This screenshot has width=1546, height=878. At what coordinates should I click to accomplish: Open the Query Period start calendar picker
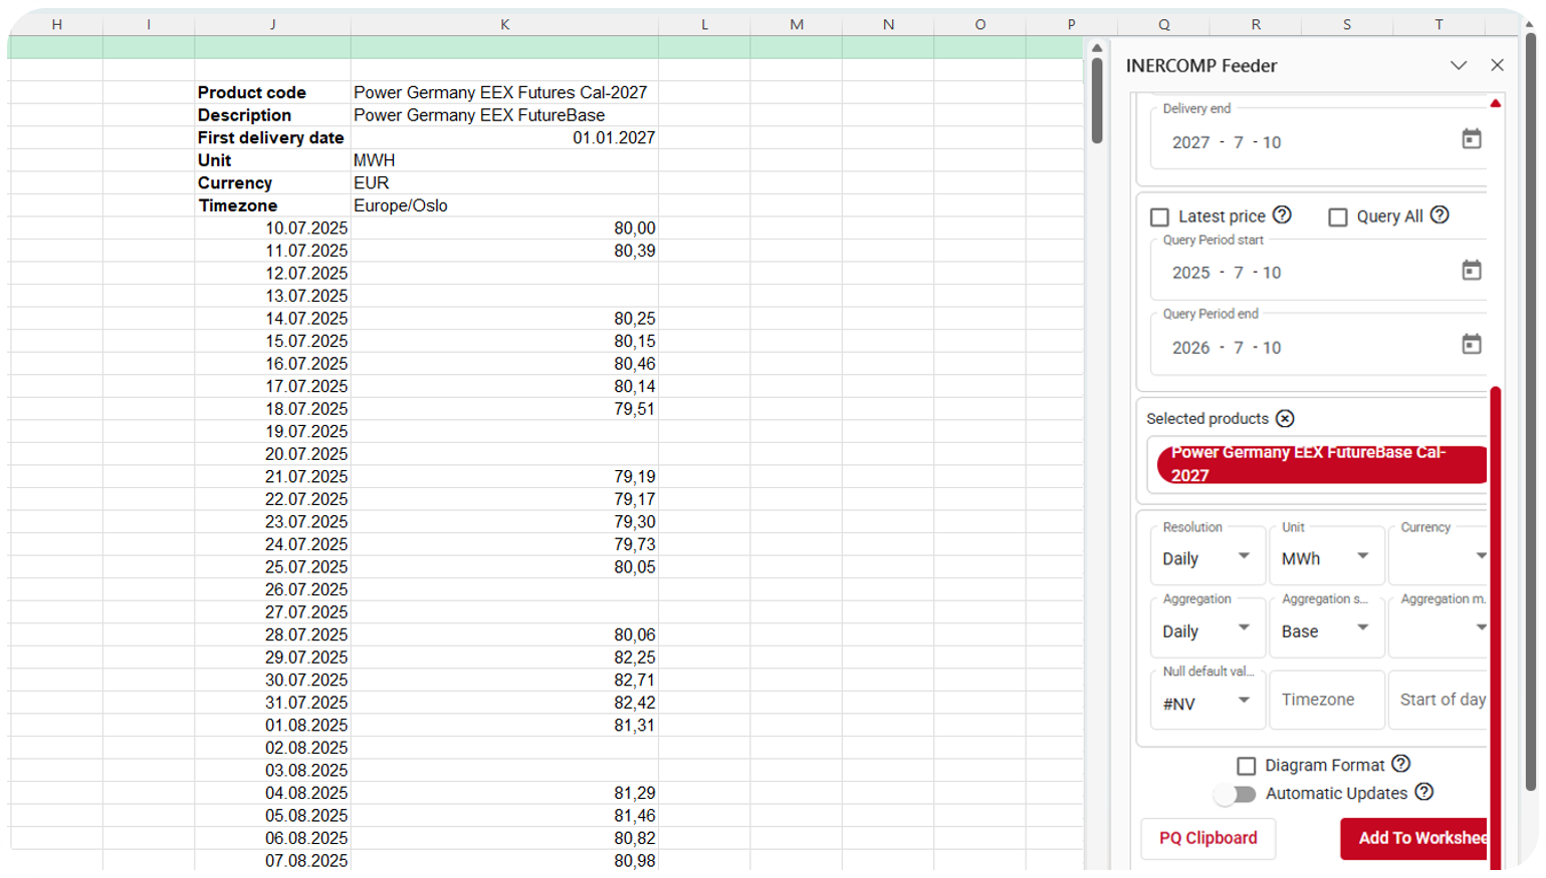(x=1471, y=271)
